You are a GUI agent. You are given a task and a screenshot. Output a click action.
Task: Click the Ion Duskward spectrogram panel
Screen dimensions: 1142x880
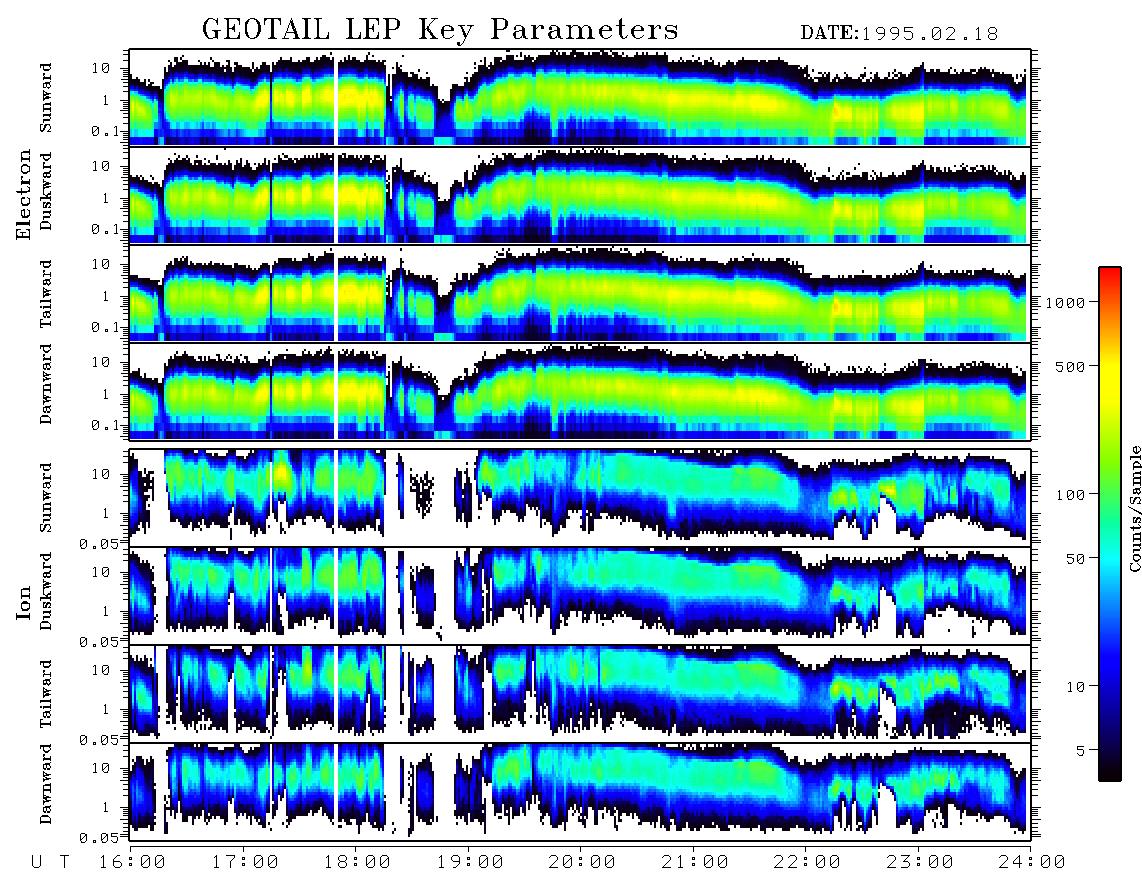point(580,595)
